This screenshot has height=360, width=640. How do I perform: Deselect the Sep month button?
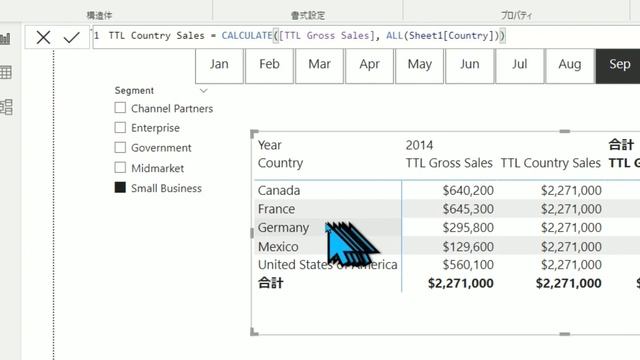coord(618,66)
